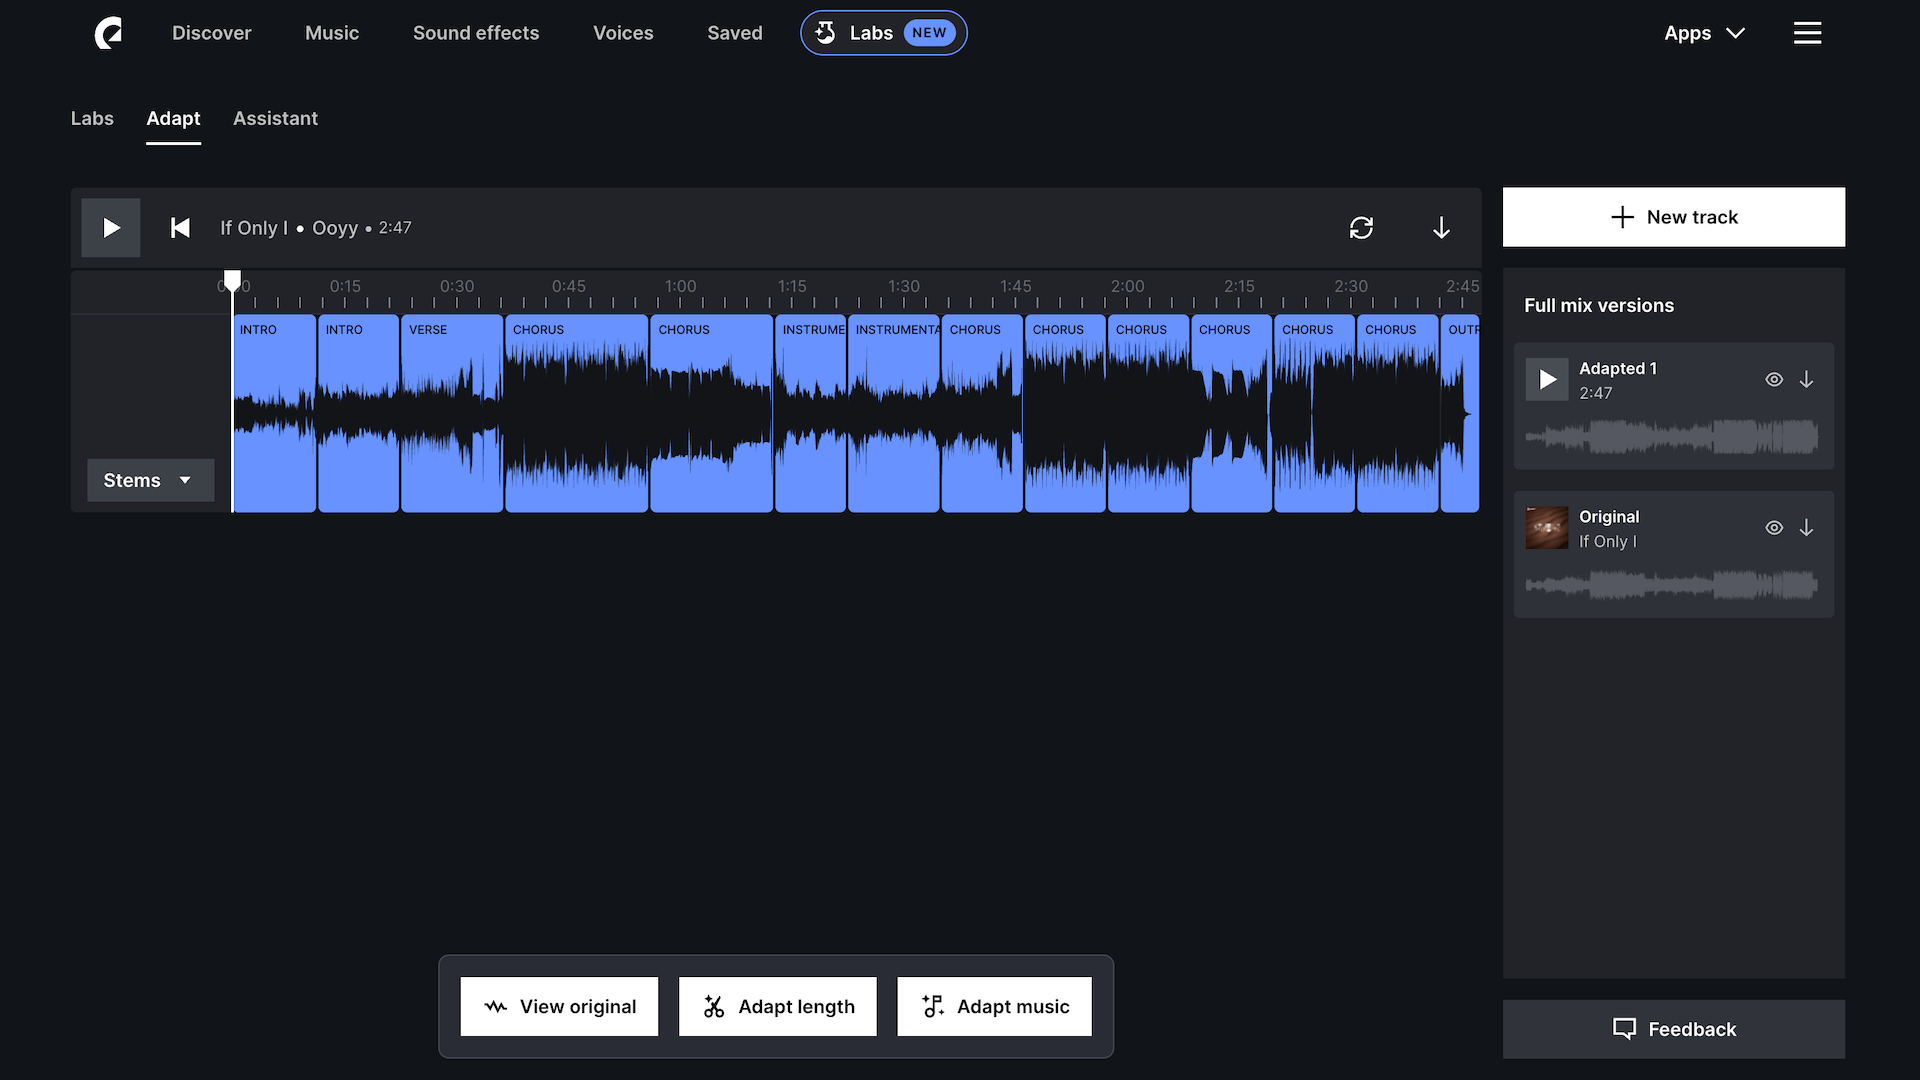Play the Adapted 1 version
The height and width of the screenshot is (1080, 1920).
[x=1547, y=380]
